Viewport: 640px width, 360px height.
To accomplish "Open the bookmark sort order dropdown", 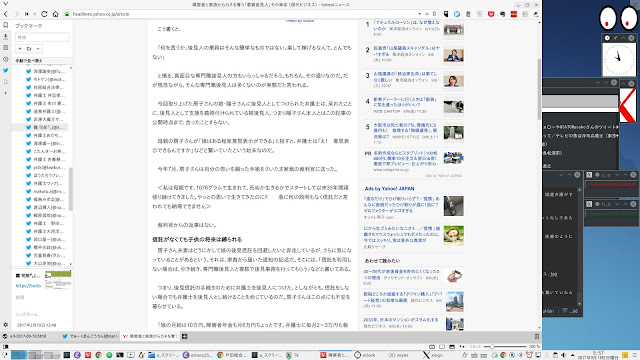I will (x=42, y=60).
